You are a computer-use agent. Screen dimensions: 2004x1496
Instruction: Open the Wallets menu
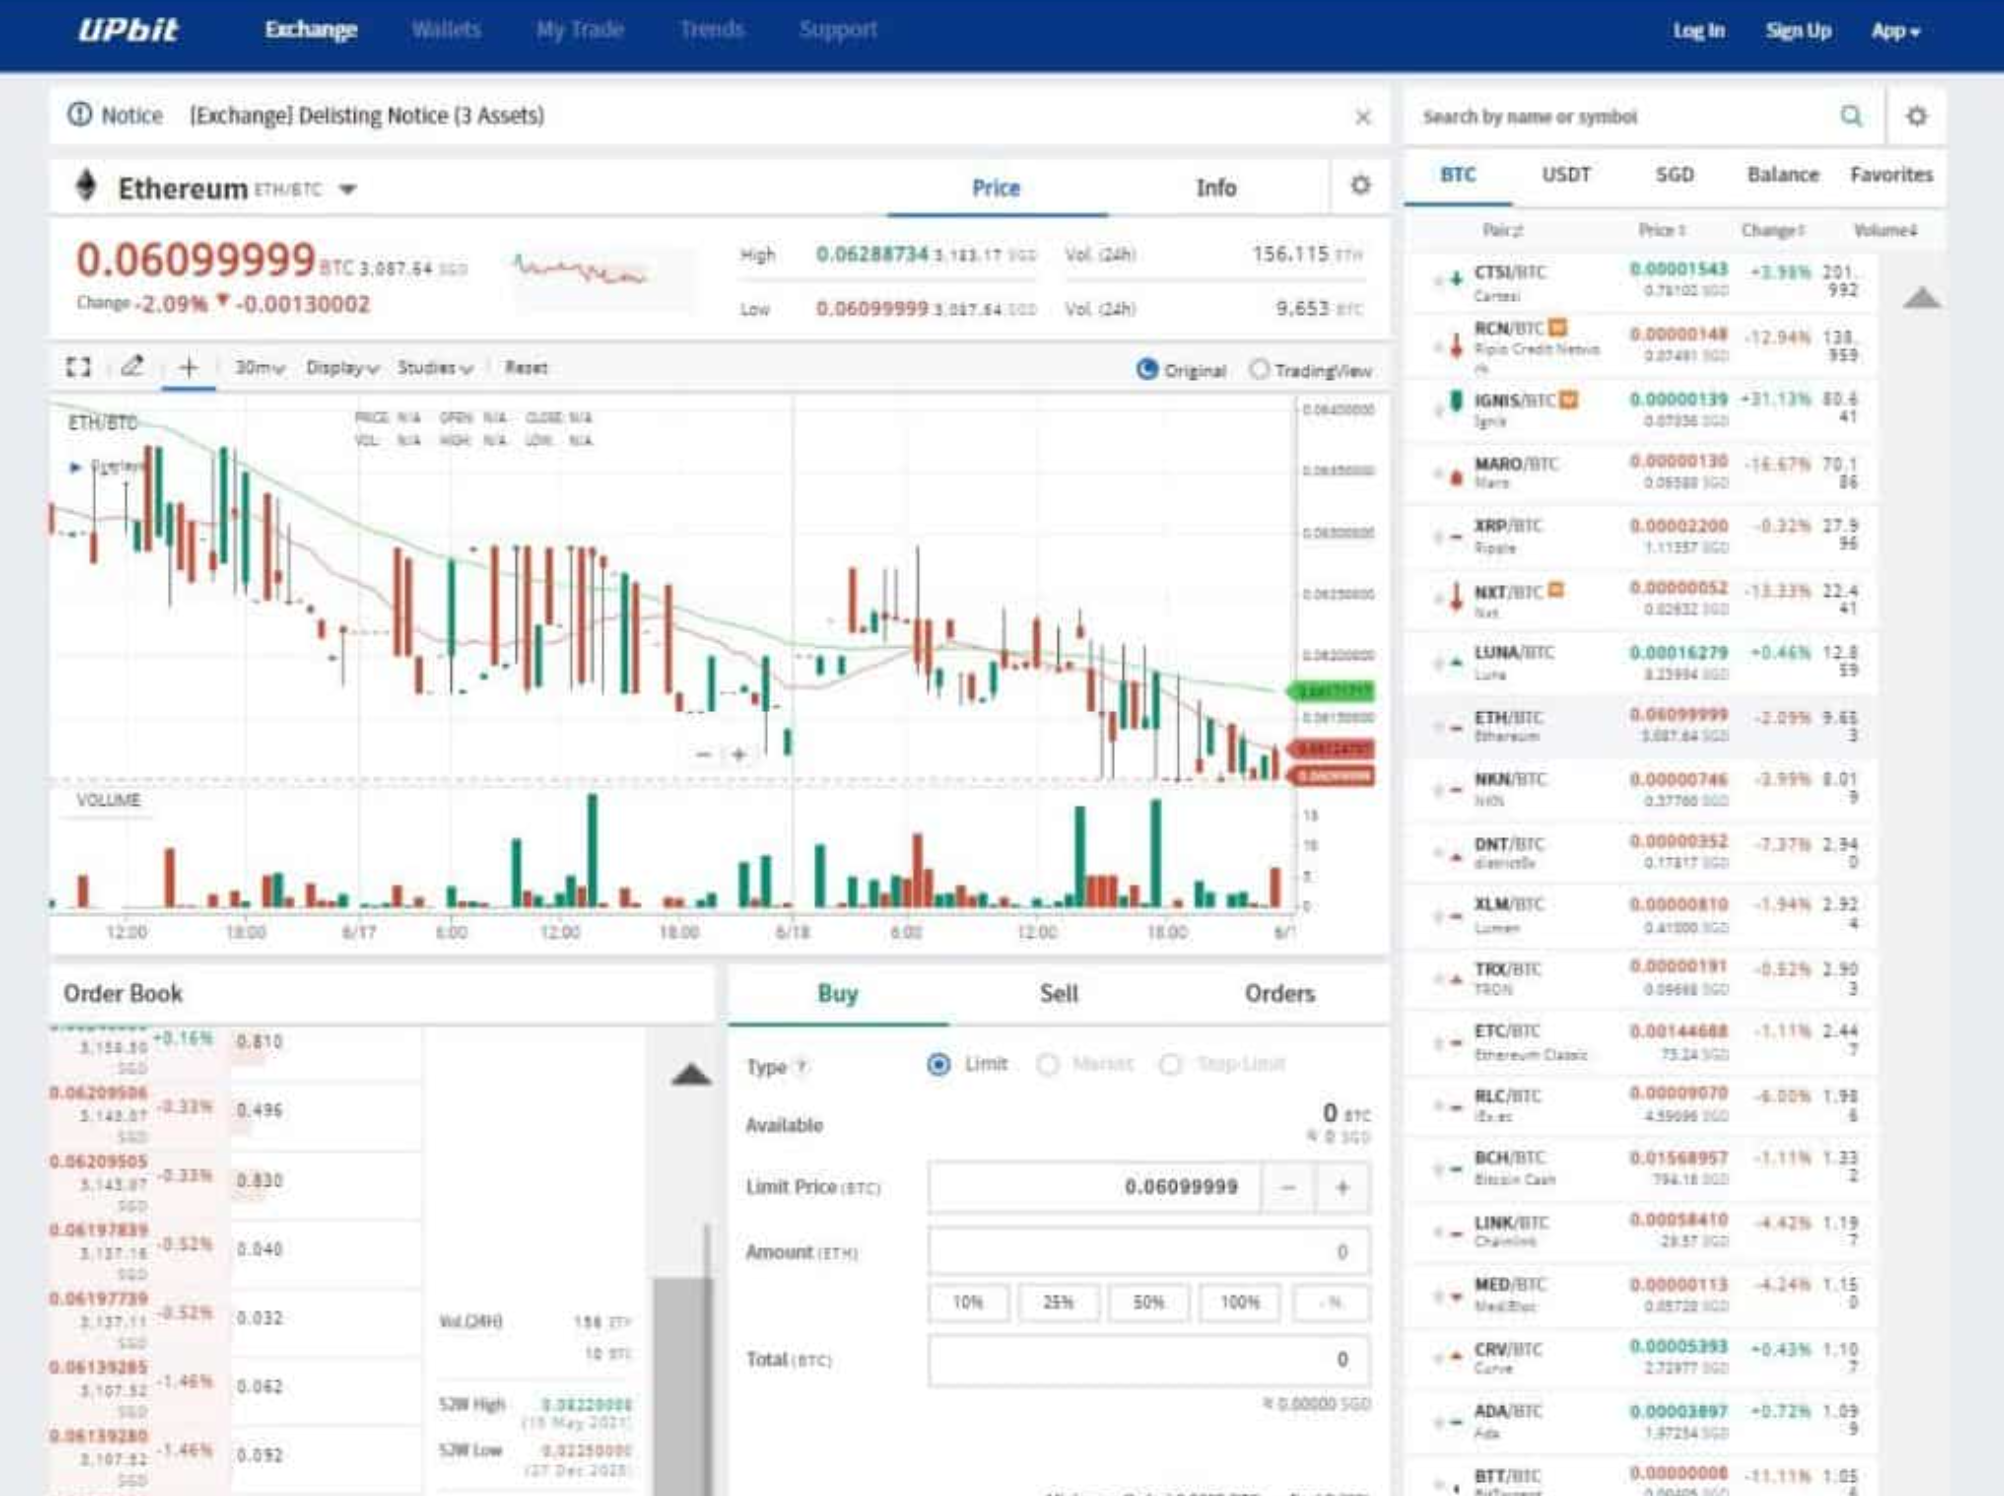tap(446, 30)
